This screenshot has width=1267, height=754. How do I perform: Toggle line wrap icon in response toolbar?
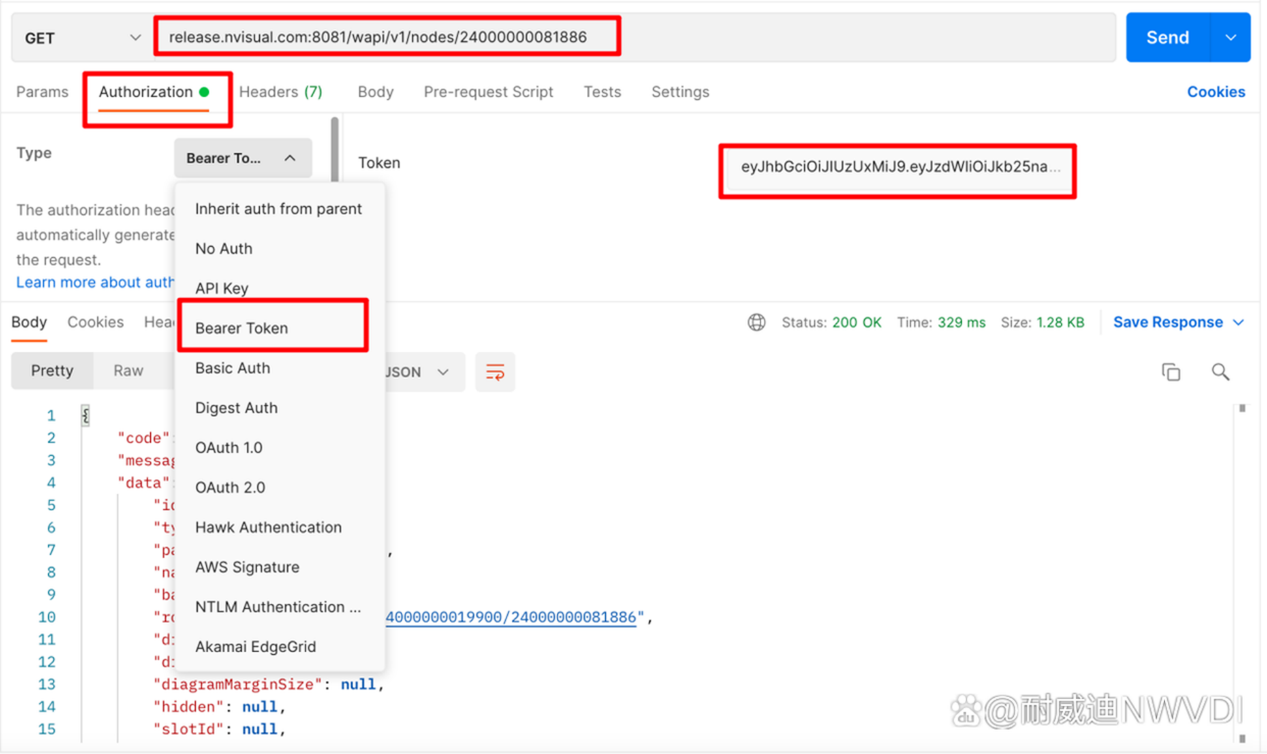(495, 372)
